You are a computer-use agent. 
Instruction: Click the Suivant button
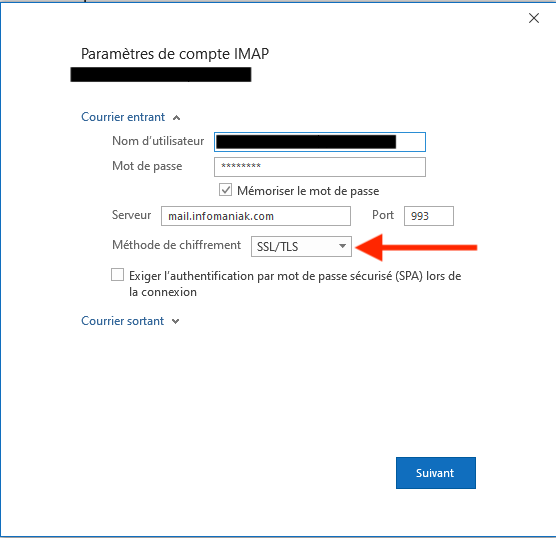[436, 473]
